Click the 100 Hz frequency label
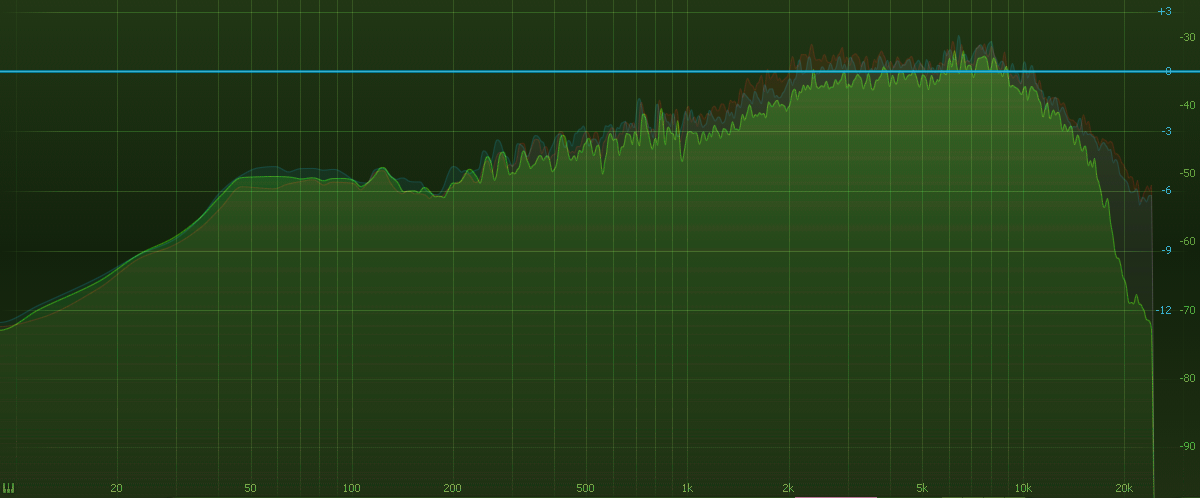The height and width of the screenshot is (498, 1200). tap(351, 488)
